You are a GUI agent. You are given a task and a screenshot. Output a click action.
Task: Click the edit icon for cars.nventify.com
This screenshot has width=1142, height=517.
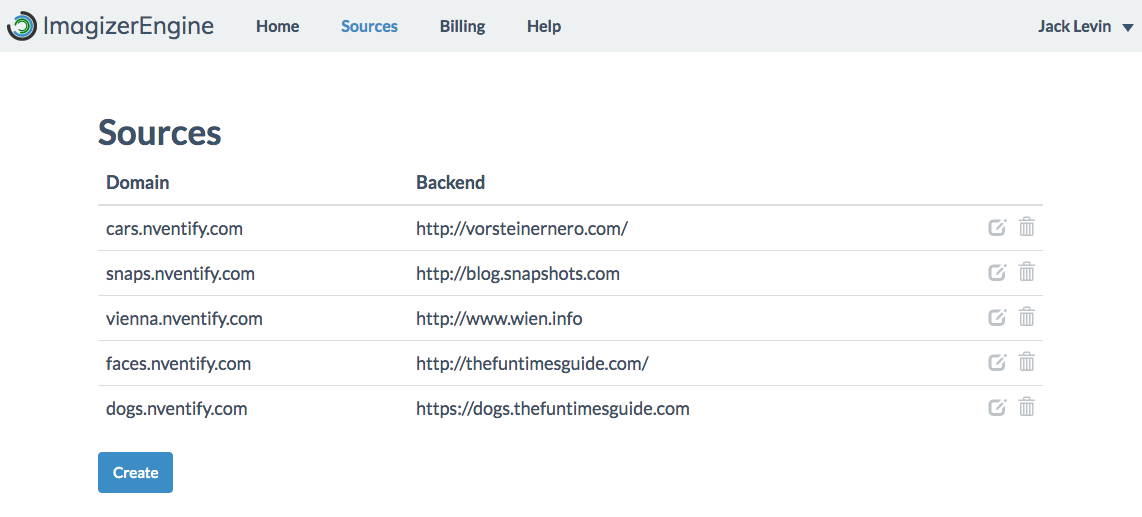(996, 227)
